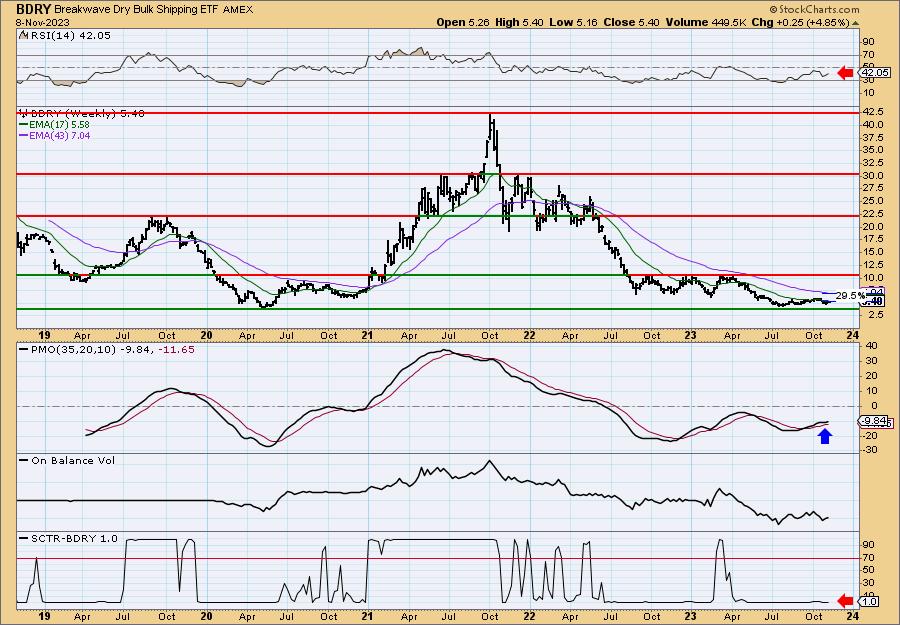Click the 29.5% label near the latest price
The width and height of the screenshot is (900, 625).
(850, 295)
